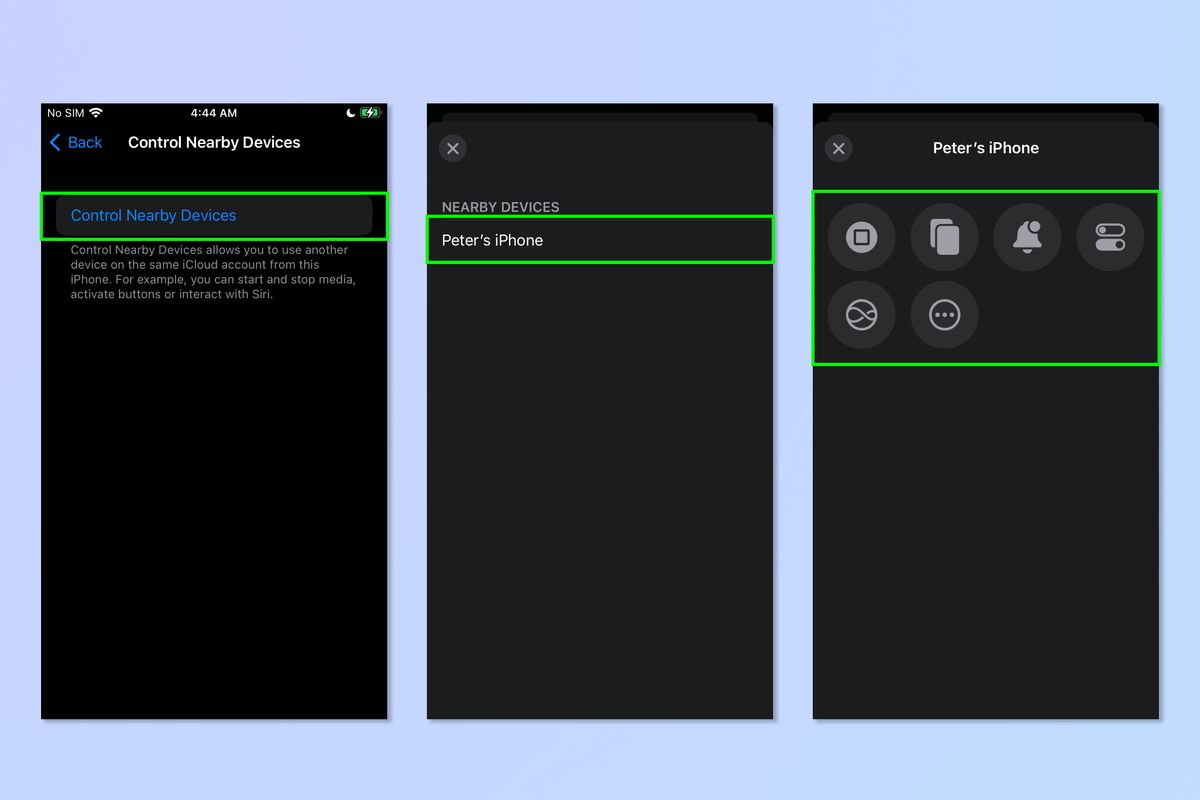Select the Home button control icon
The height and width of the screenshot is (800, 1200).
tap(861, 237)
